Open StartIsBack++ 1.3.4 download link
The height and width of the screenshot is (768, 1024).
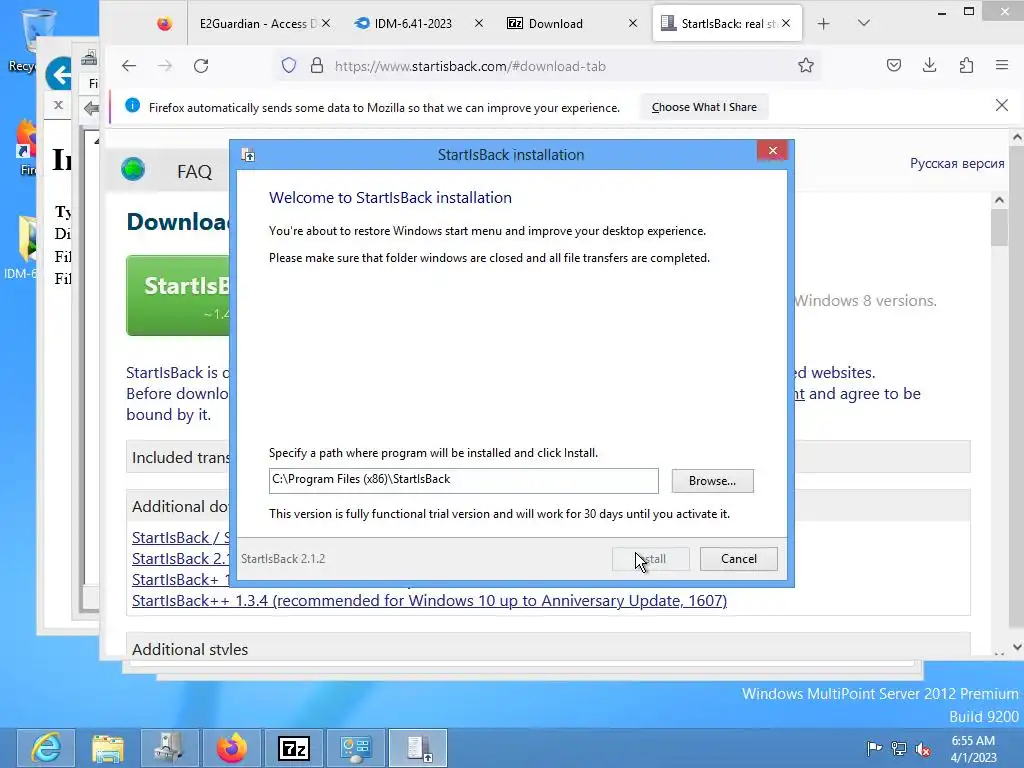(x=429, y=601)
